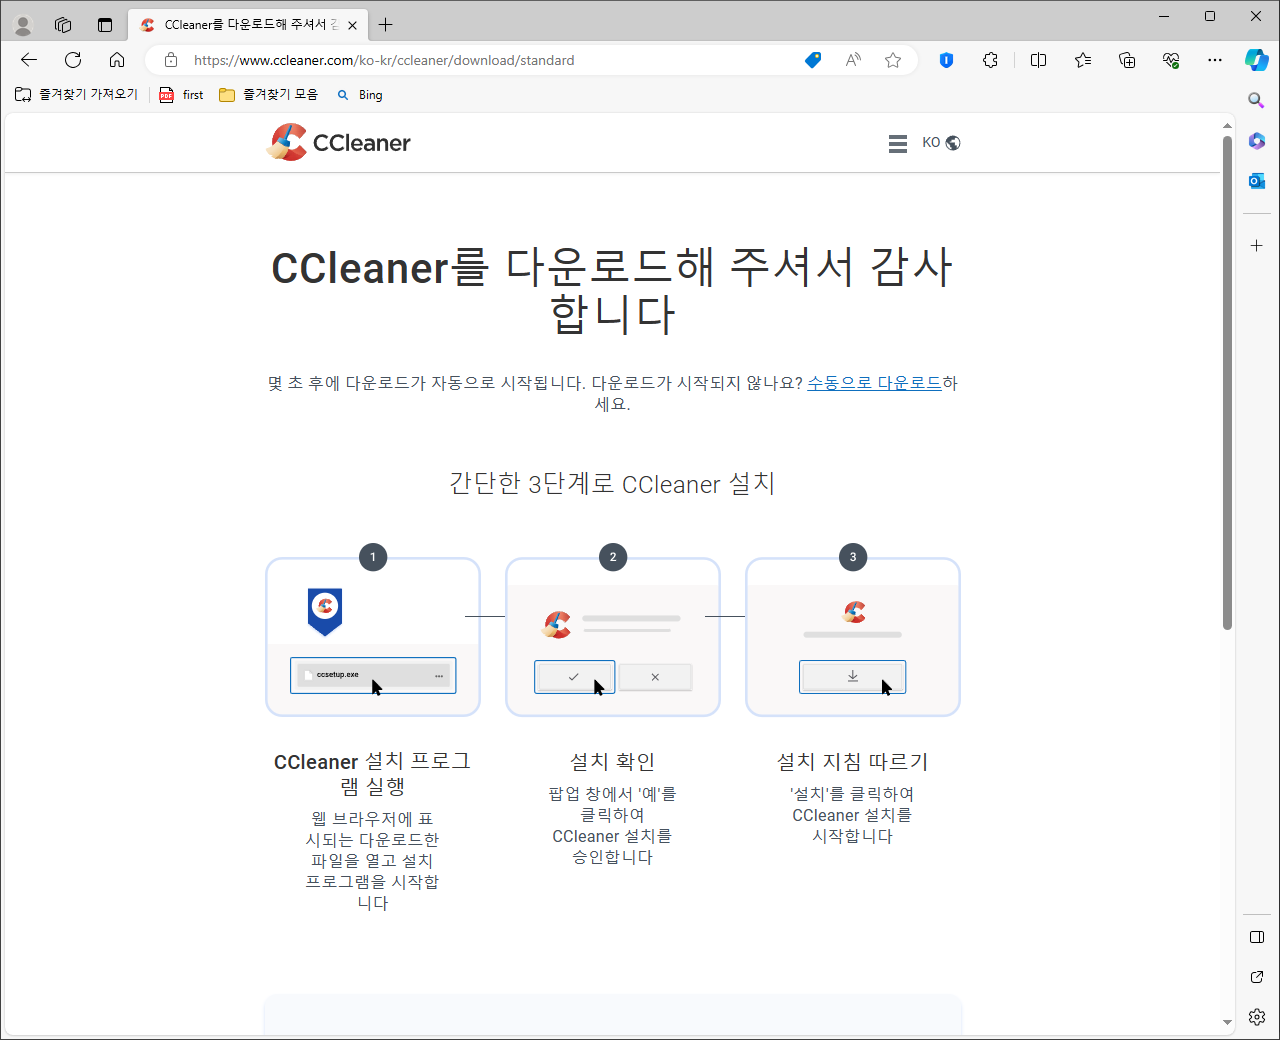
Task: Launch Copilot icon in toolbar
Action: click(1257, 60)
